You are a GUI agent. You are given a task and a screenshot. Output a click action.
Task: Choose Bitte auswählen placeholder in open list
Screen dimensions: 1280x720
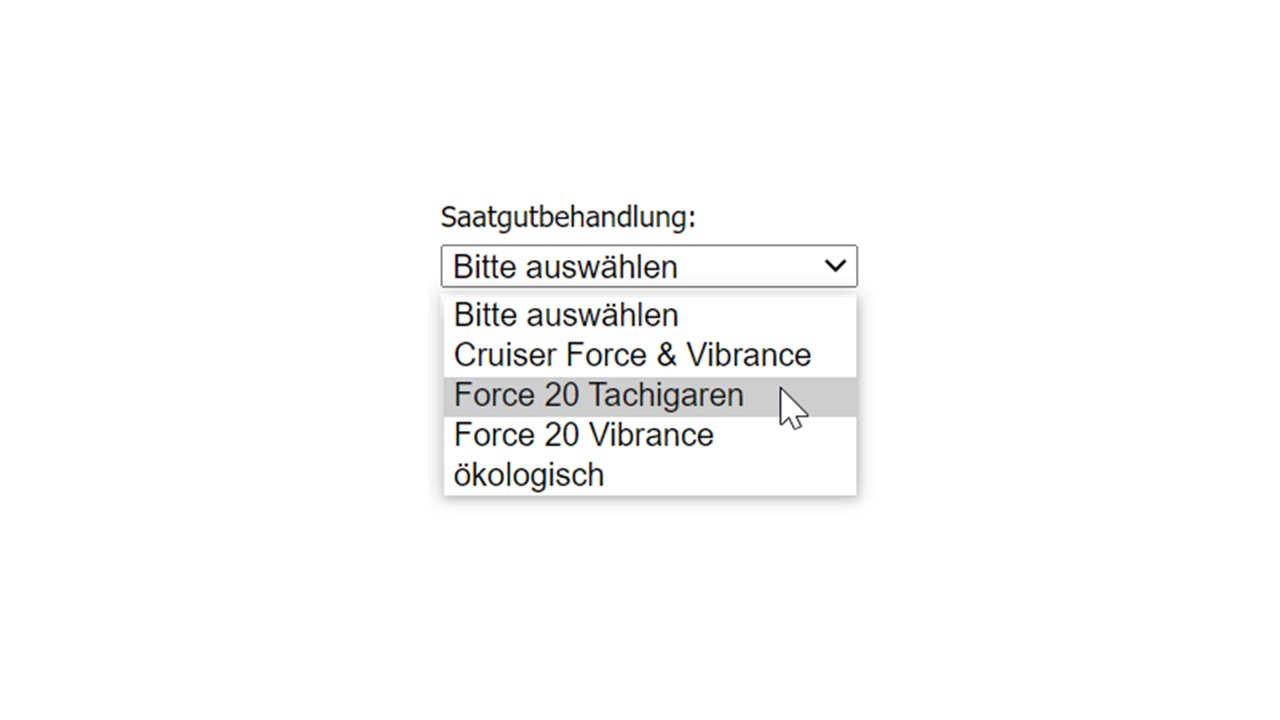[x=566, y=316]
